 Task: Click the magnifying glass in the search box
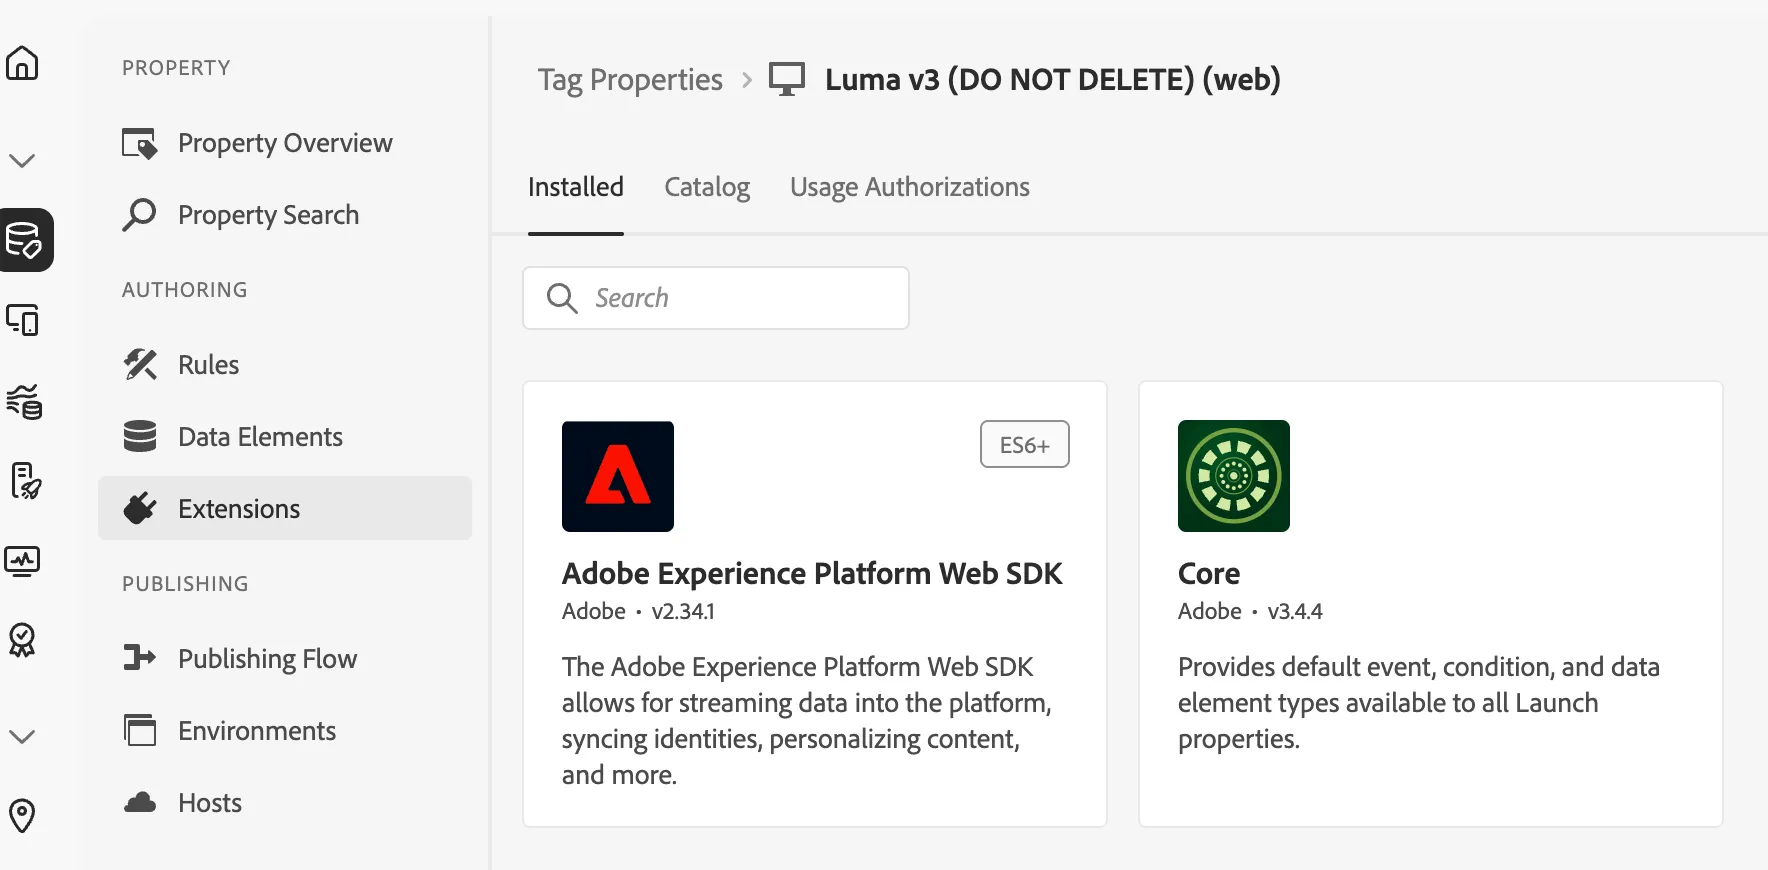562,298
